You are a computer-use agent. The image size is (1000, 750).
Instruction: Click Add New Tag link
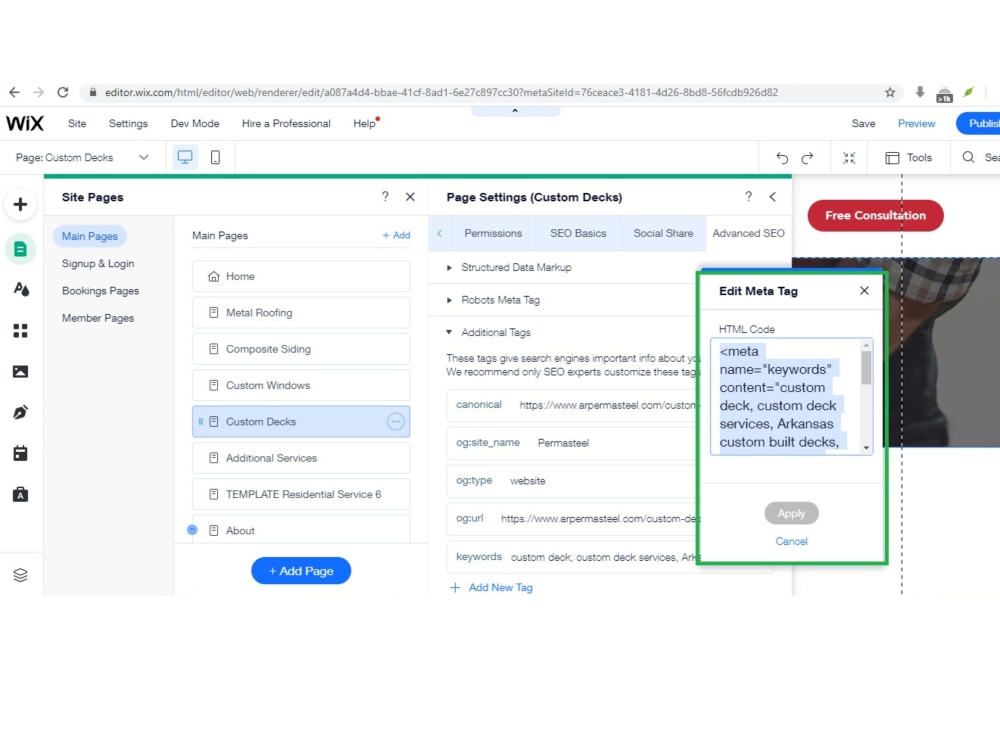491,587
